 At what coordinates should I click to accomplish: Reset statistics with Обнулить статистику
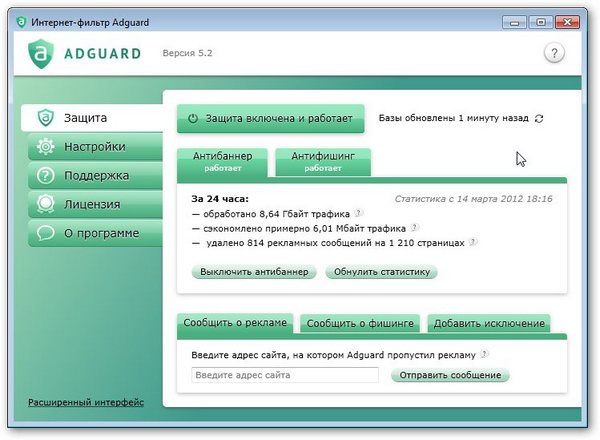point(381,272)
